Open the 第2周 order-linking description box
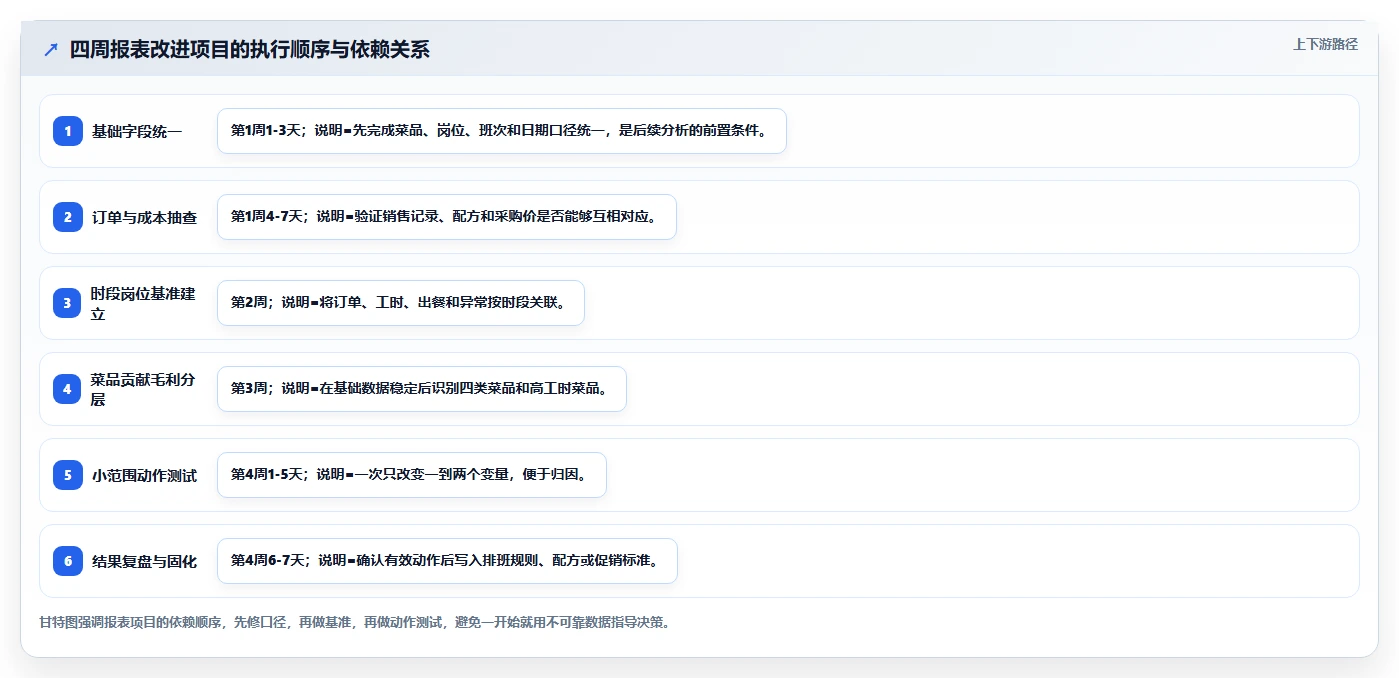 click(401, 303)
